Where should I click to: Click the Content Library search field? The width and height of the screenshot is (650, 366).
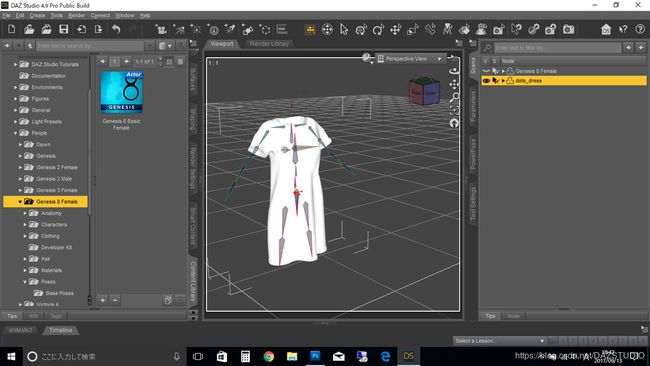tap(90, 46)
